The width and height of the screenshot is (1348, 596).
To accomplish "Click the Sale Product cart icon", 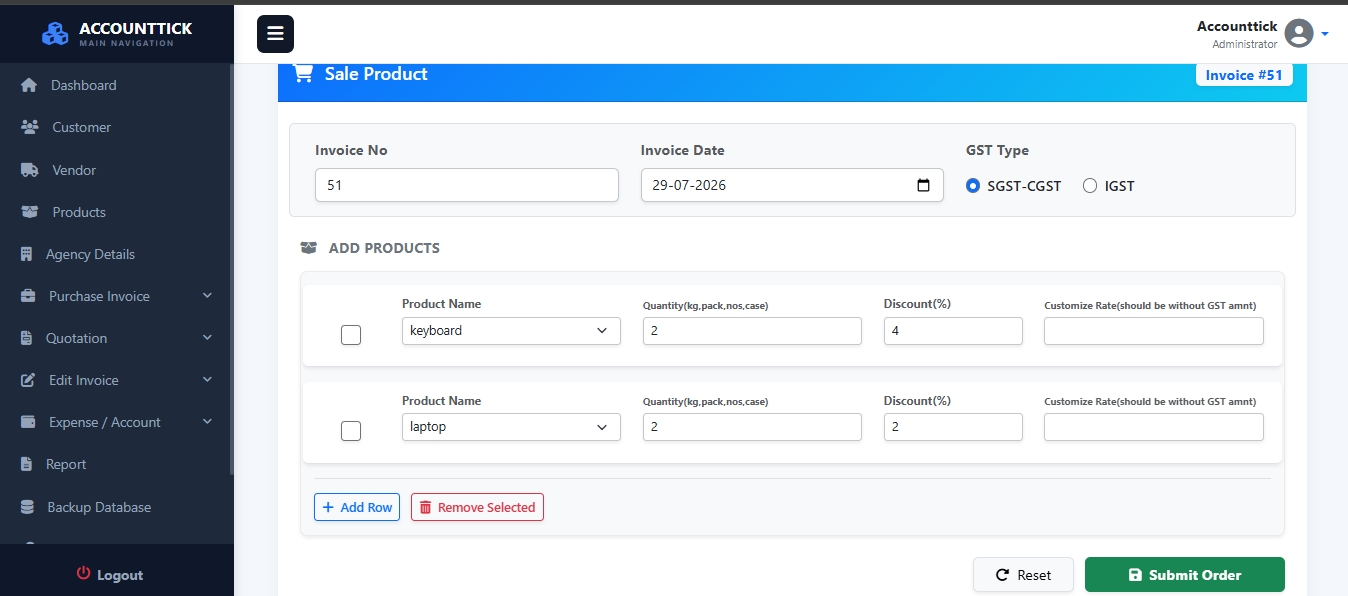I will (x=302, y=73).
